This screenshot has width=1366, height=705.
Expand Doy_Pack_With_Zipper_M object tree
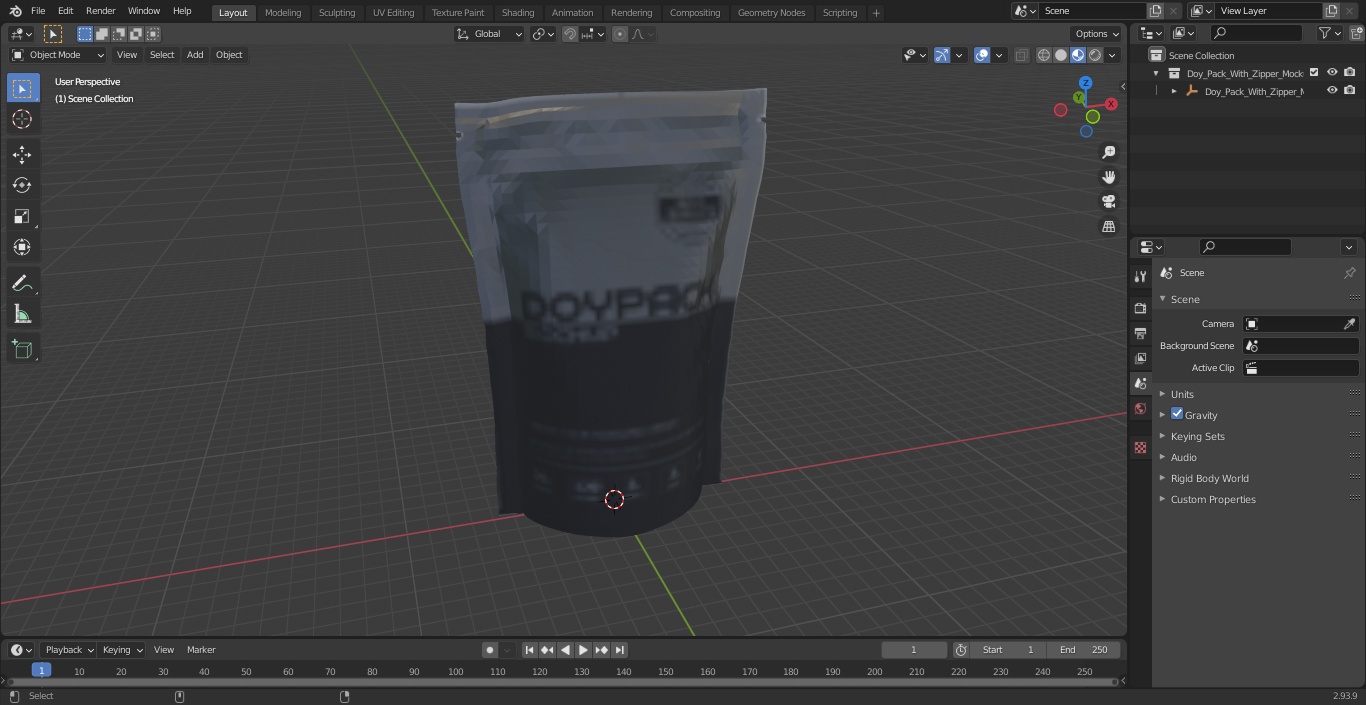(x=1174, y=91)
